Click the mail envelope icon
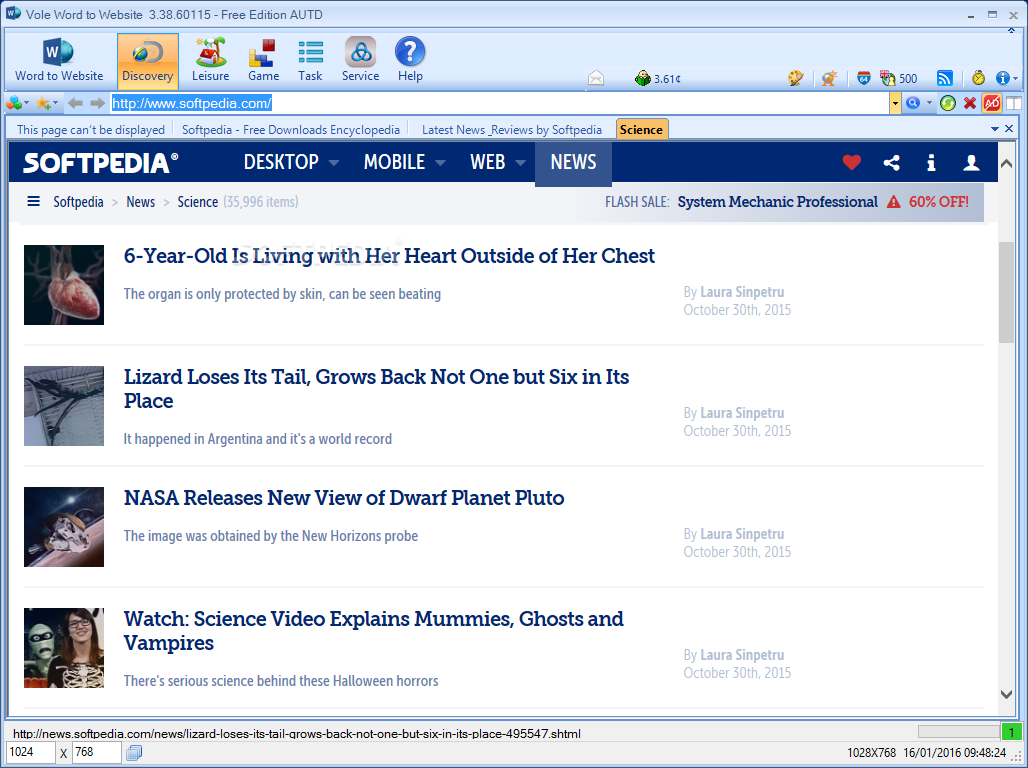The image size is (1028, 768). click(596, 79)
